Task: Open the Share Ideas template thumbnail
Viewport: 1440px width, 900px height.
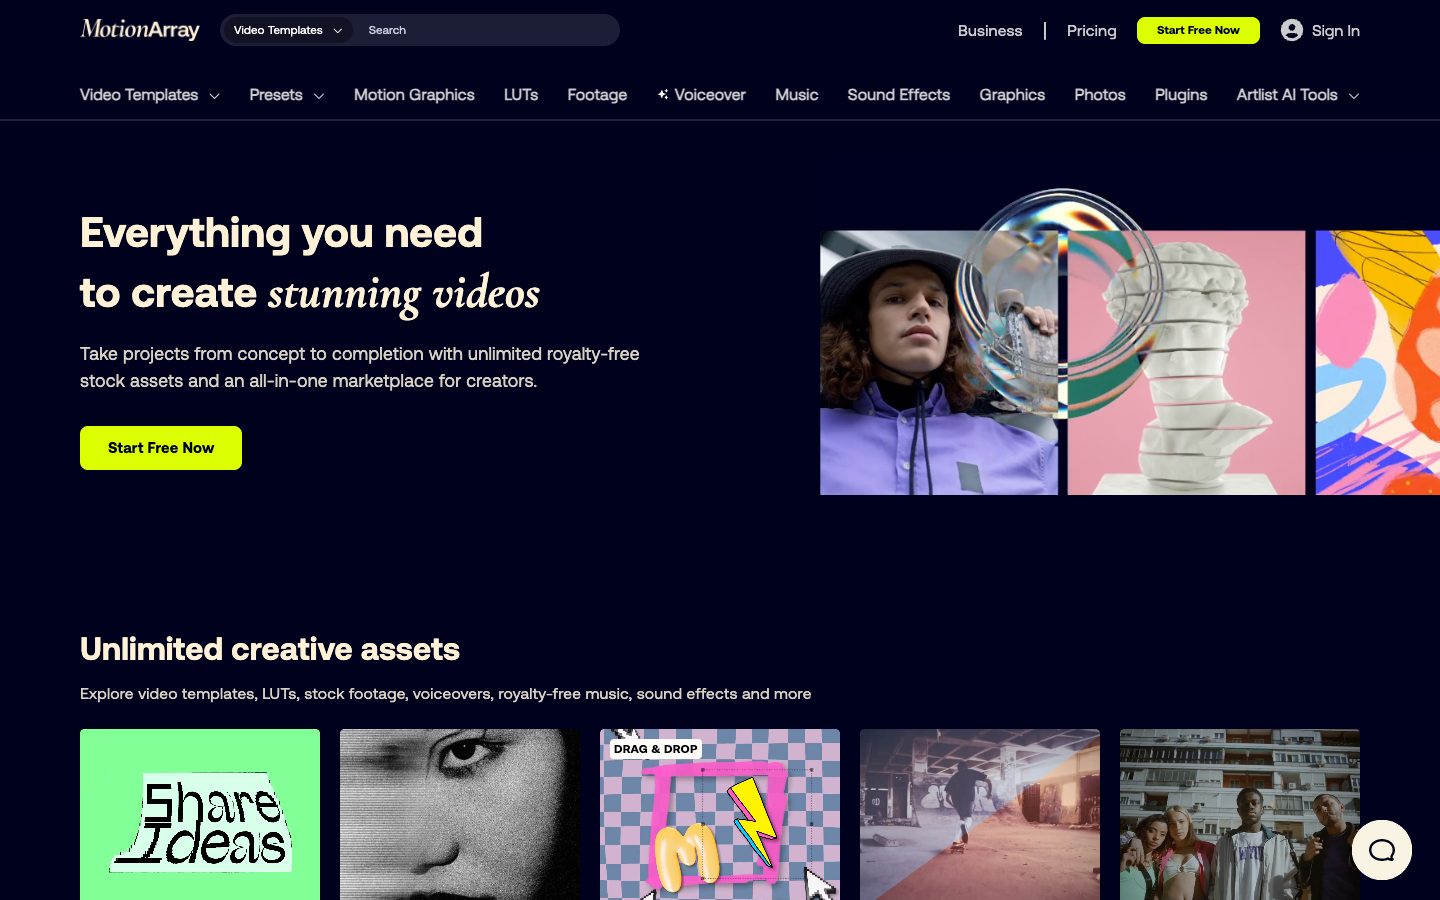Action: [x=200, y=814]
